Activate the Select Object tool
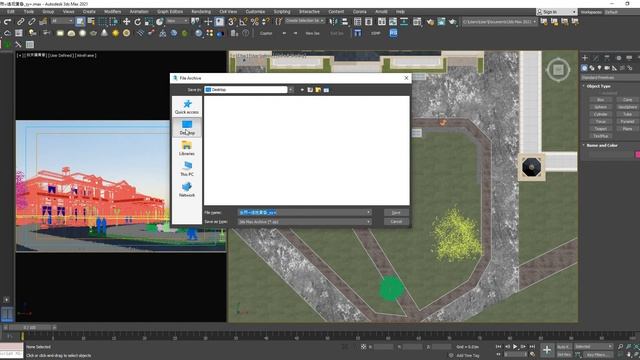 coord(80,22)
